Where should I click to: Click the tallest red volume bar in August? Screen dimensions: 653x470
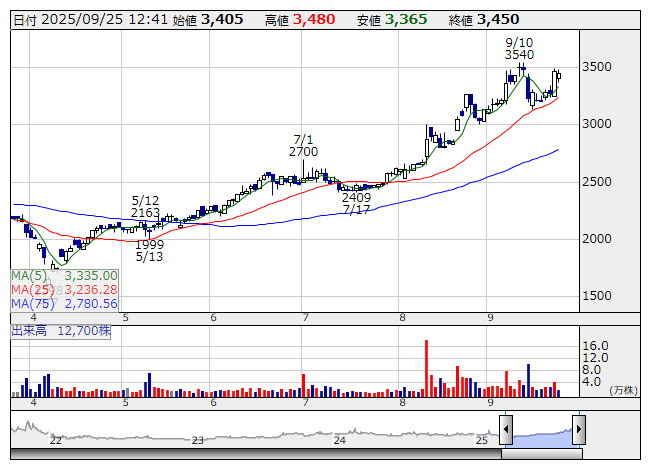click(x=427, y=368)
